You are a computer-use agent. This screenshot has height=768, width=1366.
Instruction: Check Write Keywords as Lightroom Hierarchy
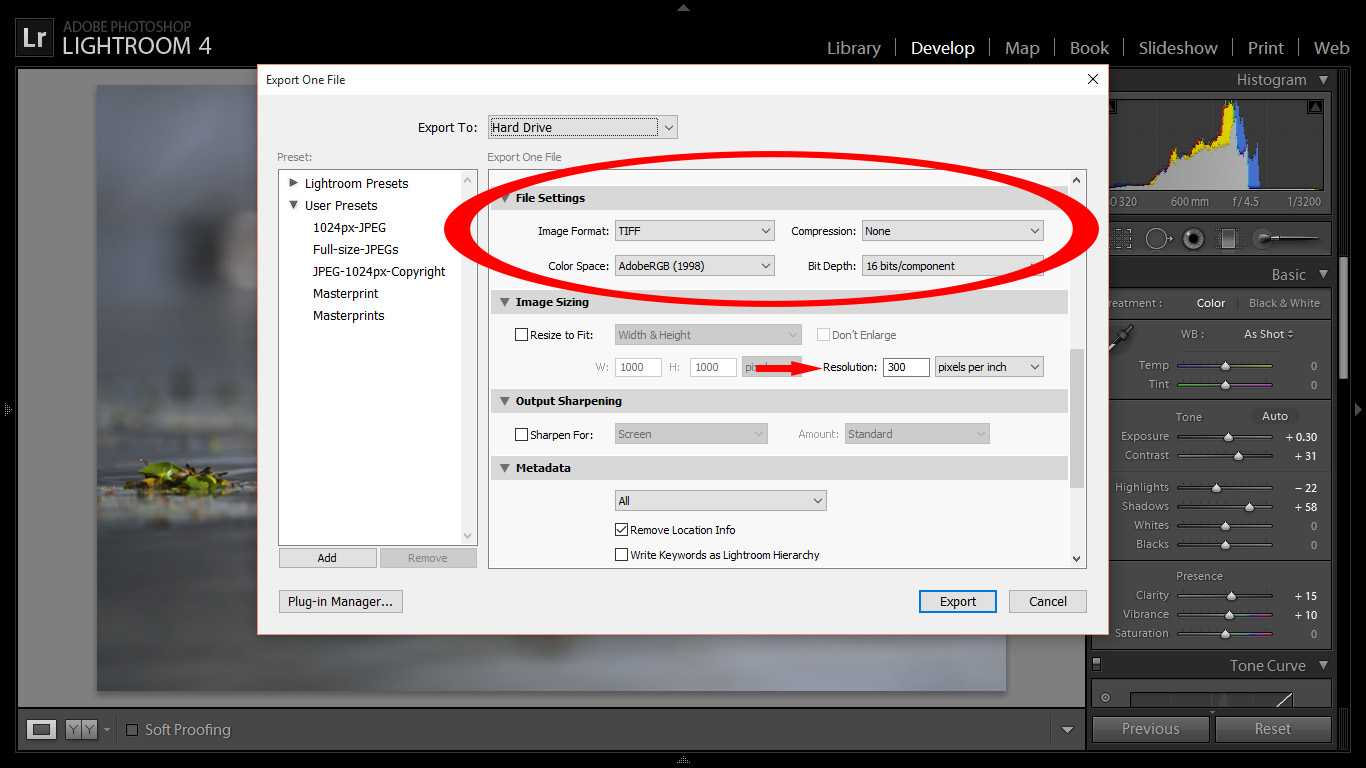(x=621, y=555)
